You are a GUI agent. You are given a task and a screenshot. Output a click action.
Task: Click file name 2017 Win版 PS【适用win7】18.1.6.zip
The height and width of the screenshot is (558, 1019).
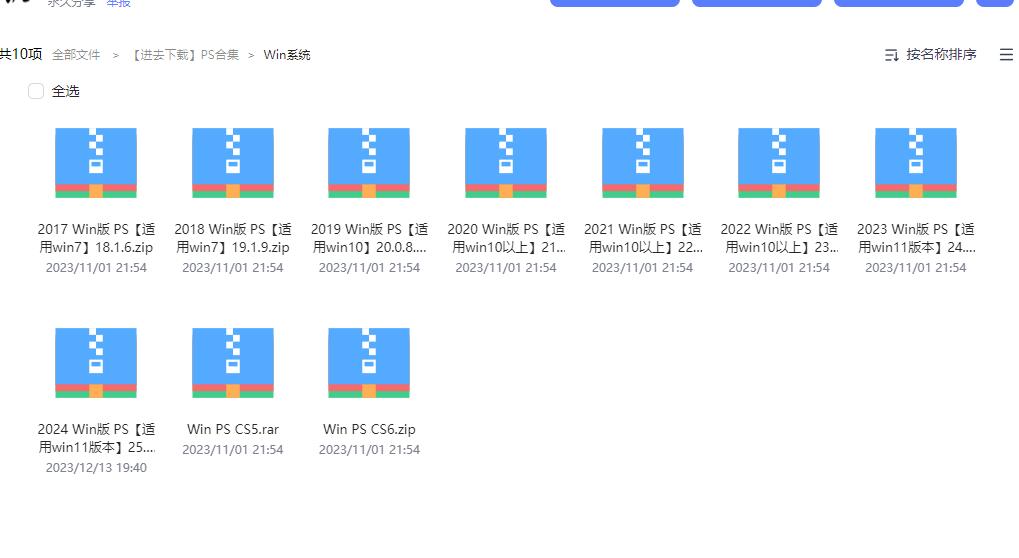(96, 238)
